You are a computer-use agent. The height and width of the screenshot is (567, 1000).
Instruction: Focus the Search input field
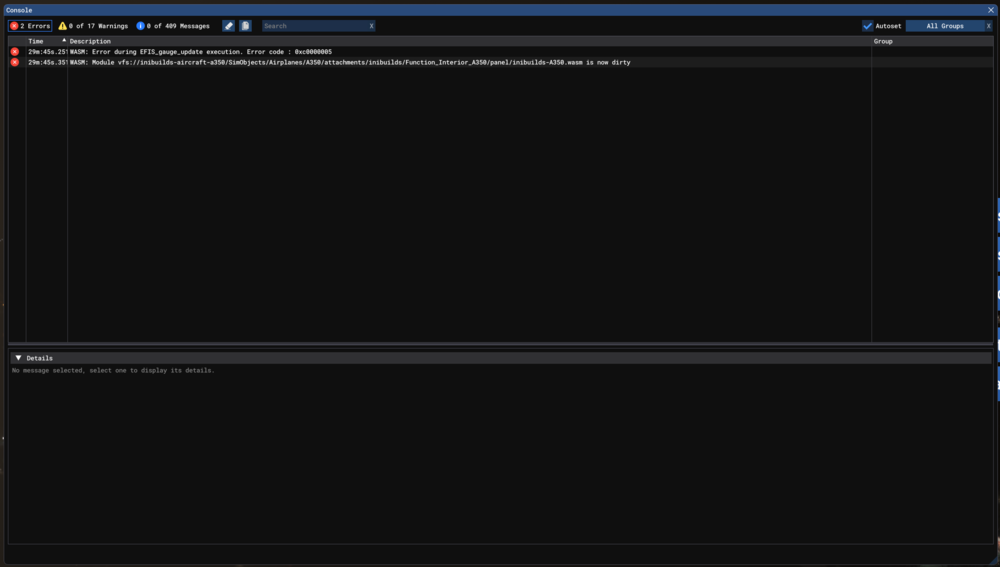[314, 26]
